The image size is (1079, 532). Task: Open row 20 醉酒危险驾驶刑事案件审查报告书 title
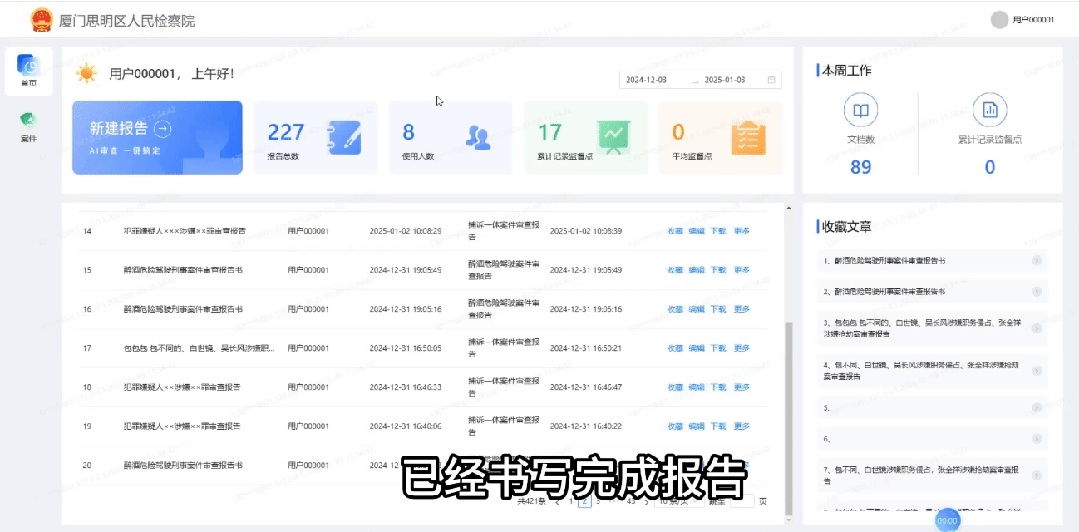pyautogui.click(x=183, y=465)
